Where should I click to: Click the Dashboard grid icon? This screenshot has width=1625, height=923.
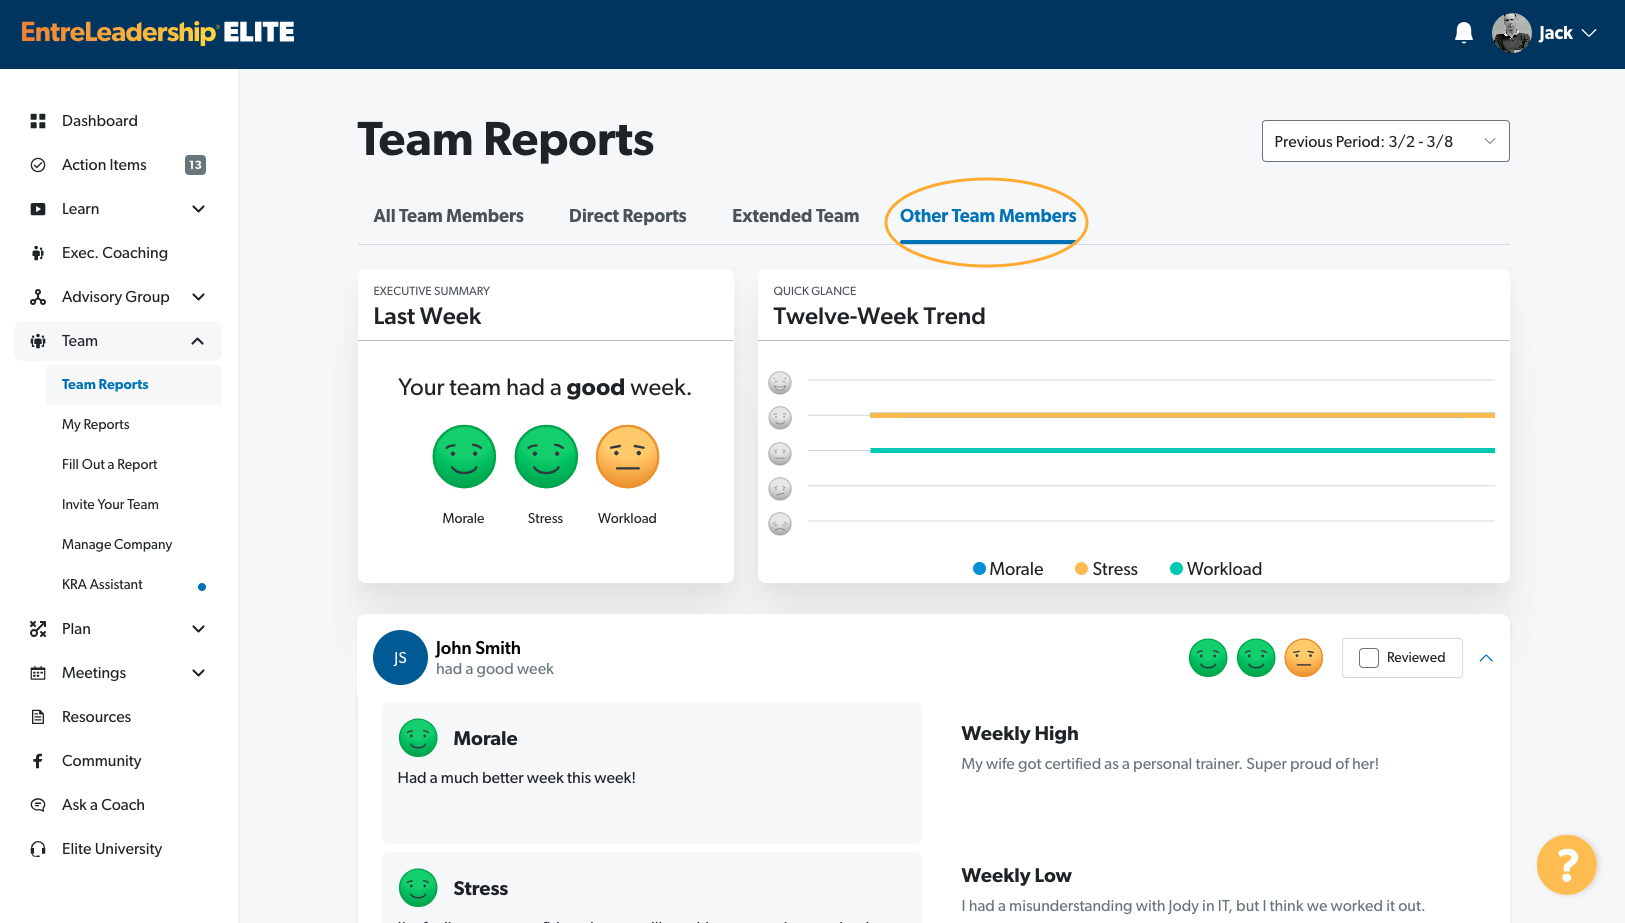point(38,121)
